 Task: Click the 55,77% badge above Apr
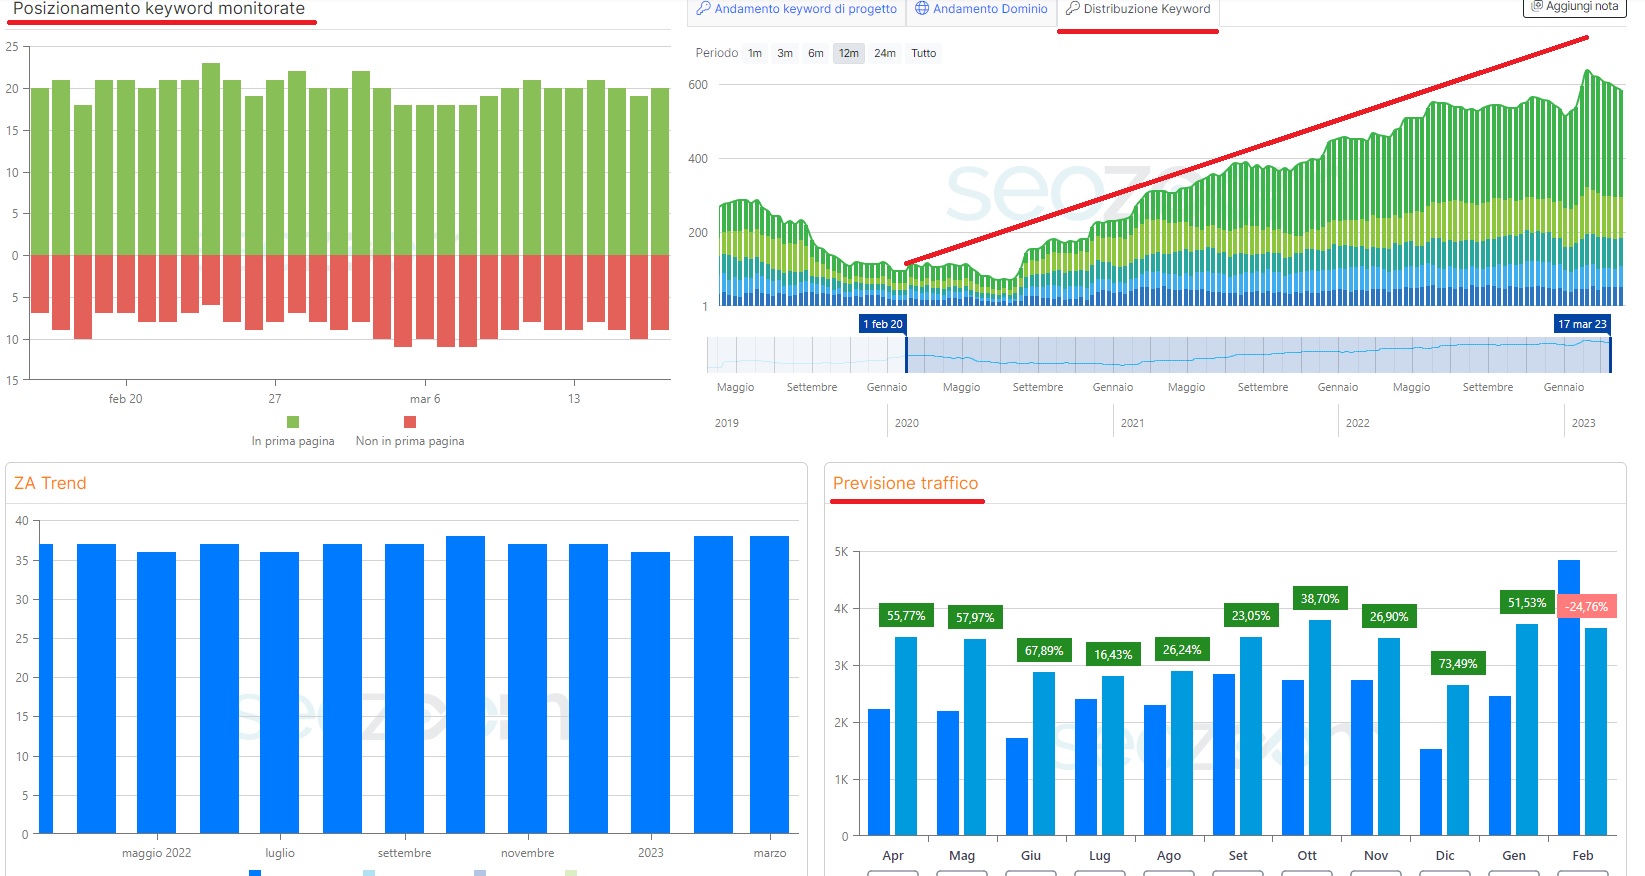click(x=906, y=616)
